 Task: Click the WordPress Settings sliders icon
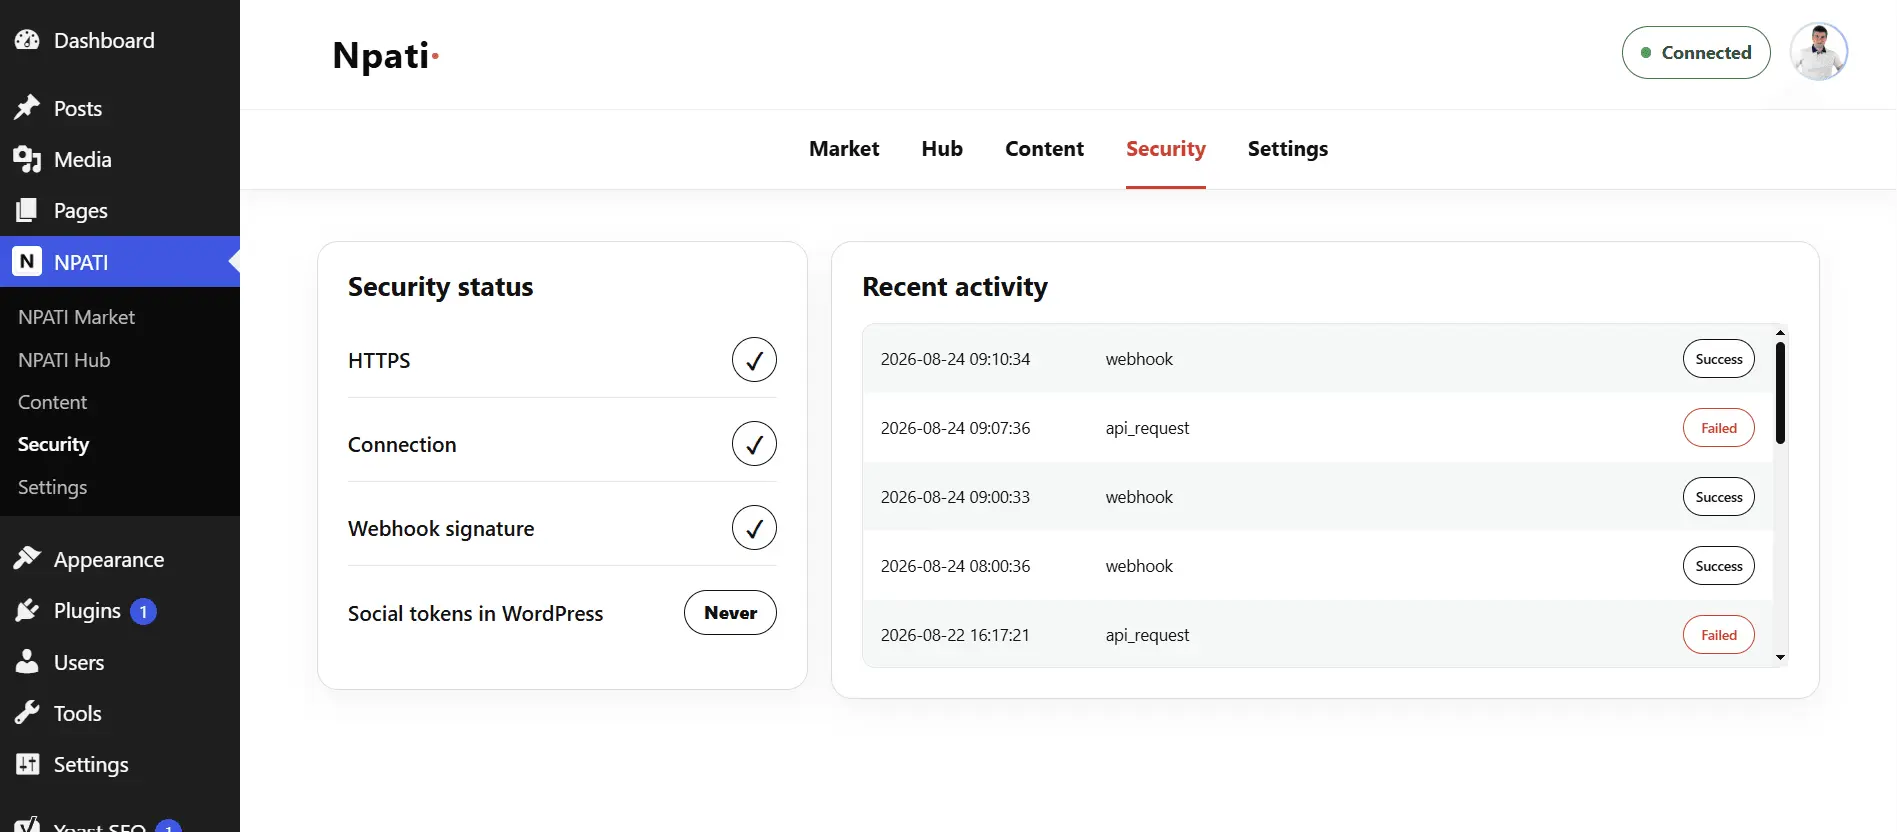(x=27, y=764)
